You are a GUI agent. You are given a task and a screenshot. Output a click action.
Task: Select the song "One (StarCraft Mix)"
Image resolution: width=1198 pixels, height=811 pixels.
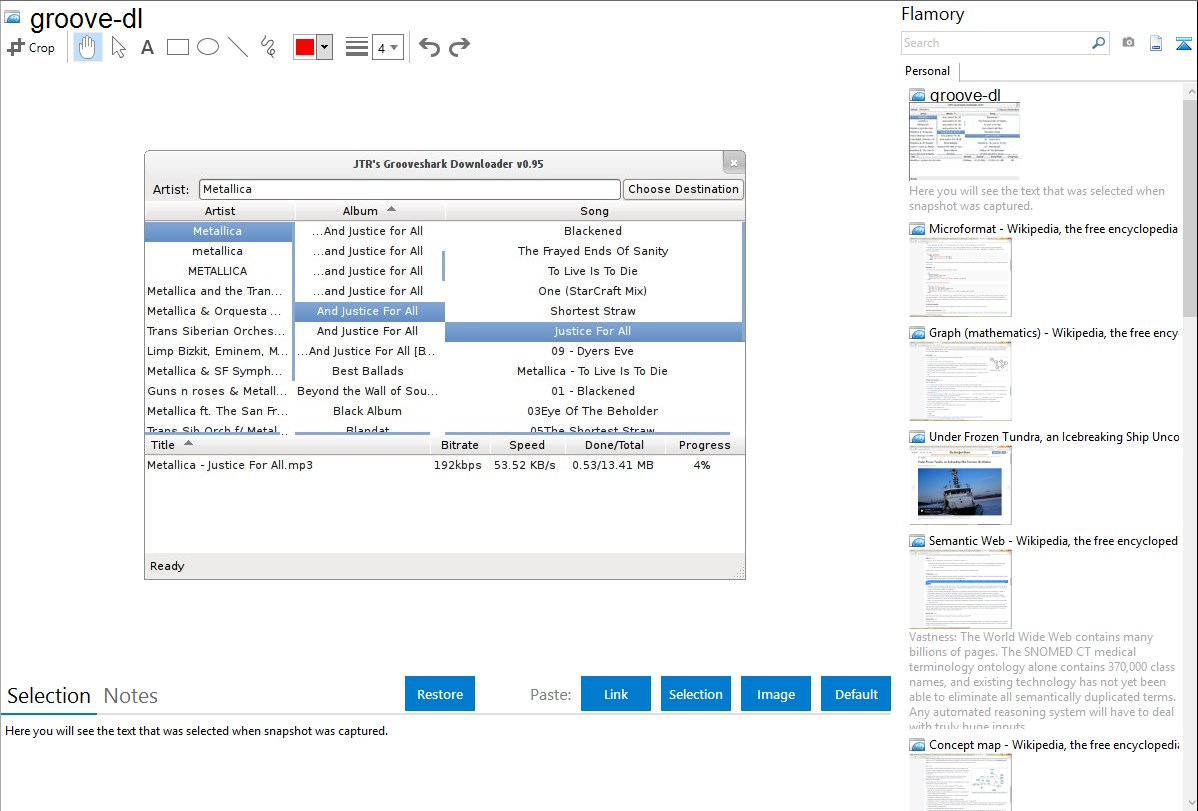[x=593, y=291]
